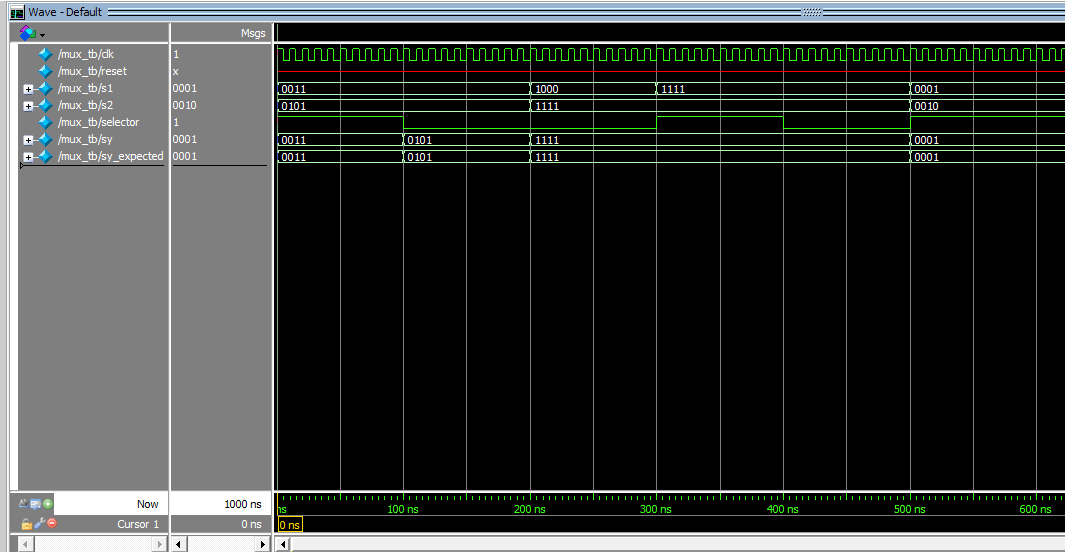Click the diamond icon of /mux_tb/sy
The height and width of the screenshot is (552, 1065).
46,139
